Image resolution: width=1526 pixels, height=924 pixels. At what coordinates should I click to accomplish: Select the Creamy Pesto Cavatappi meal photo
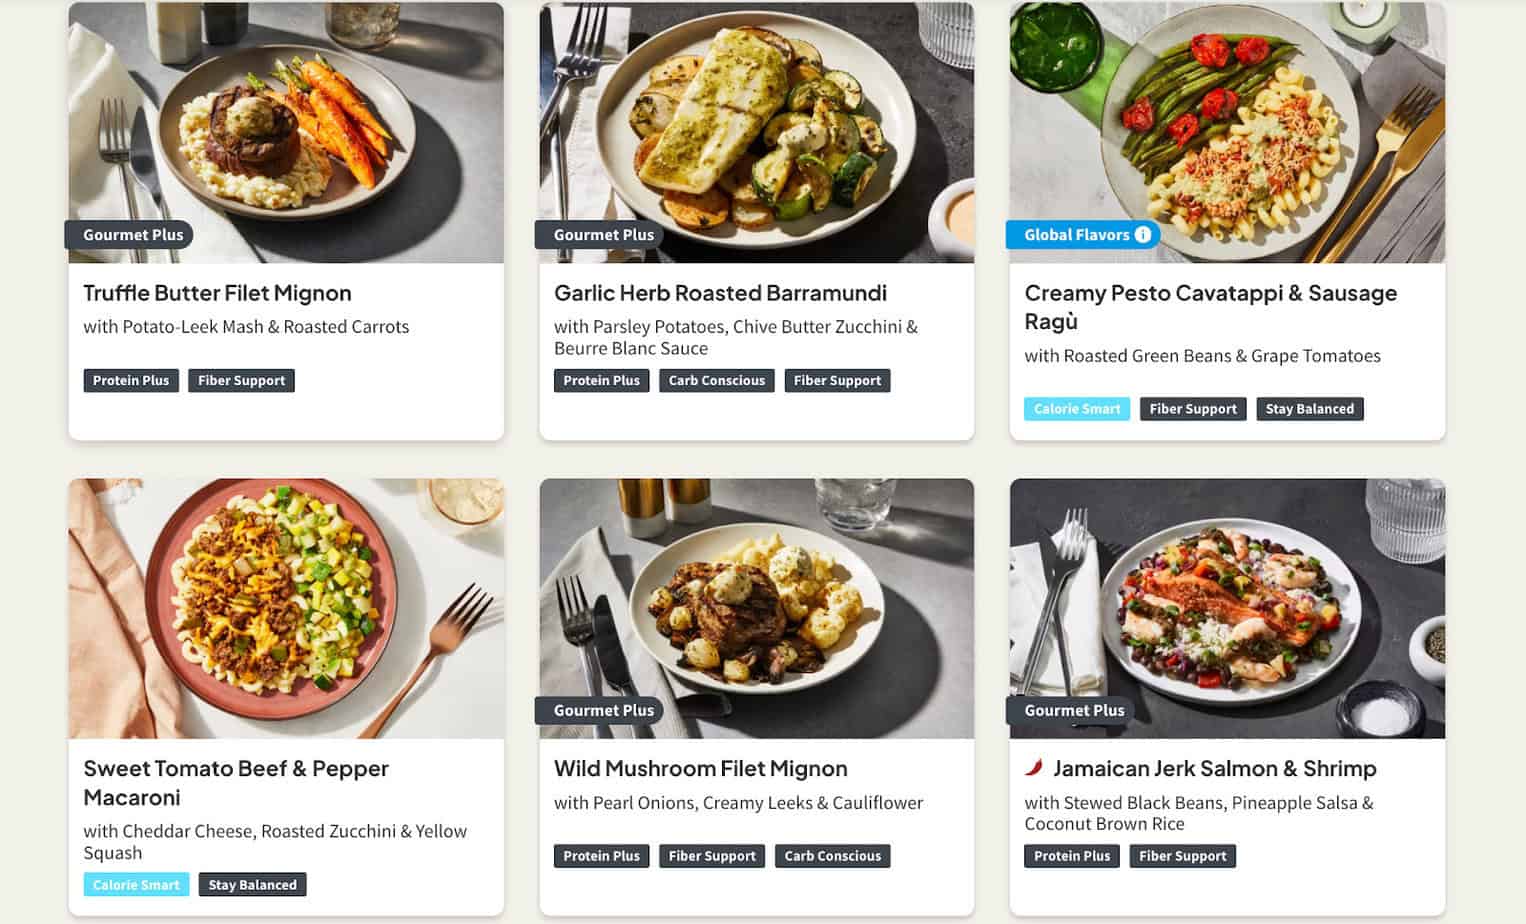1227,132
